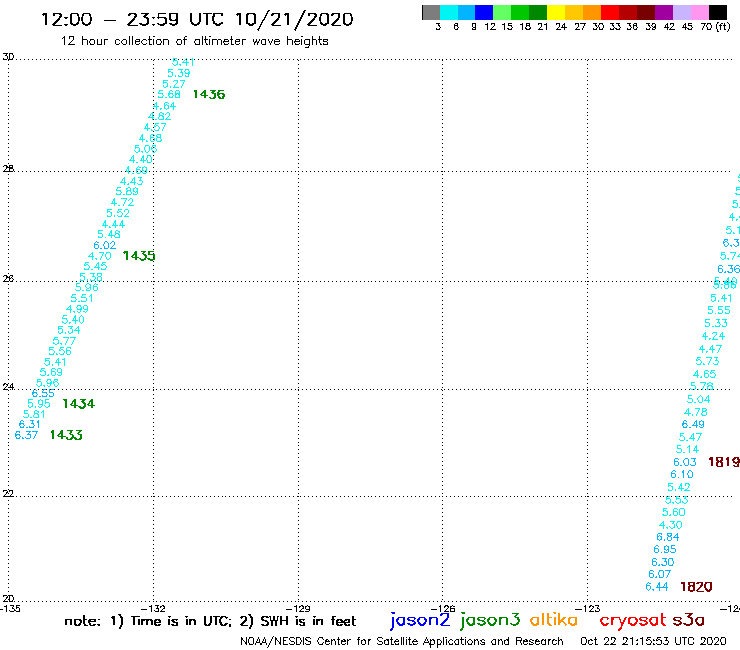The height and width of the screenshot is (650, 740).
Task: Click the '(ft)' unit label in legend
Action: point(723,26)
